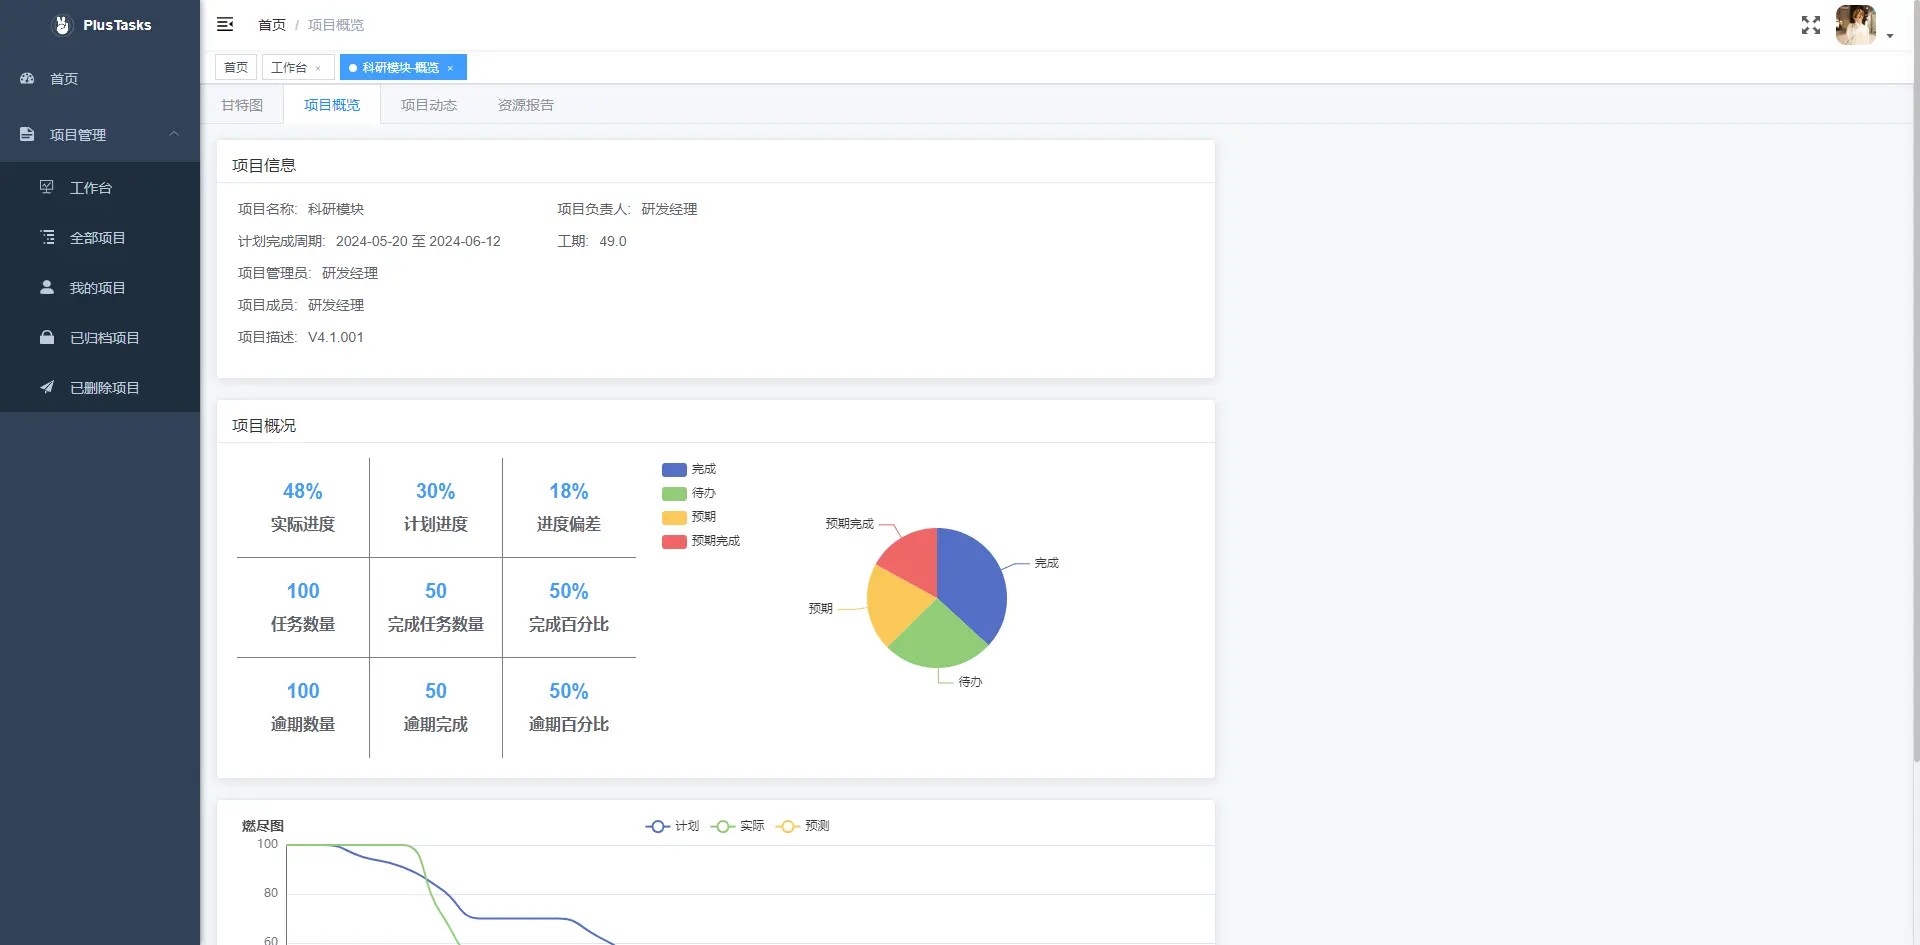Viewport: 1920px width, 945px height.
Task: Select the 工作台 page tag
Action: click(289, 67)
